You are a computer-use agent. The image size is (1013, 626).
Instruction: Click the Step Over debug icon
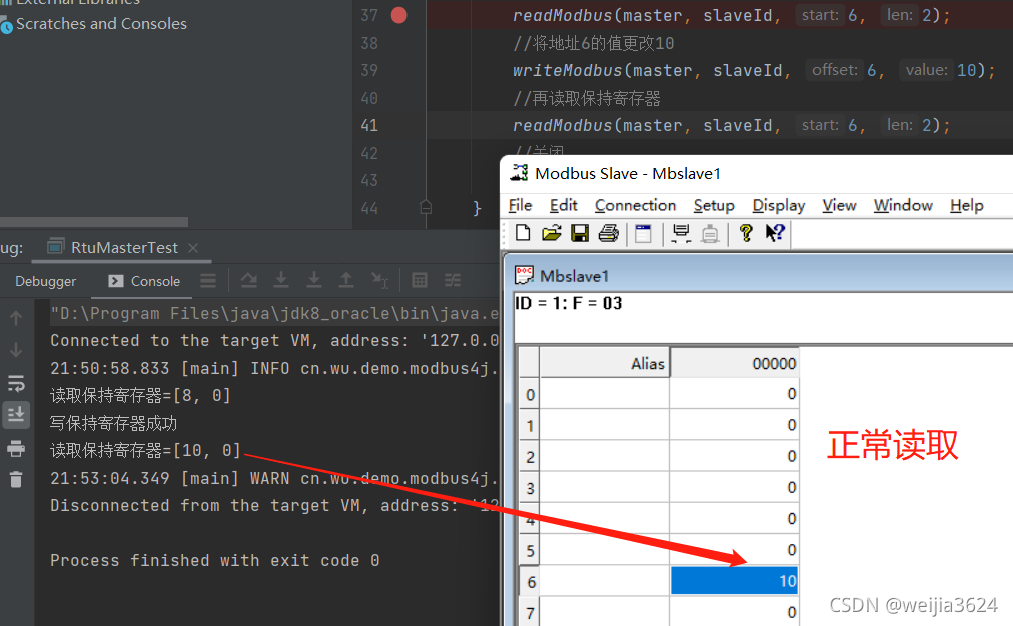coord(249,280)
